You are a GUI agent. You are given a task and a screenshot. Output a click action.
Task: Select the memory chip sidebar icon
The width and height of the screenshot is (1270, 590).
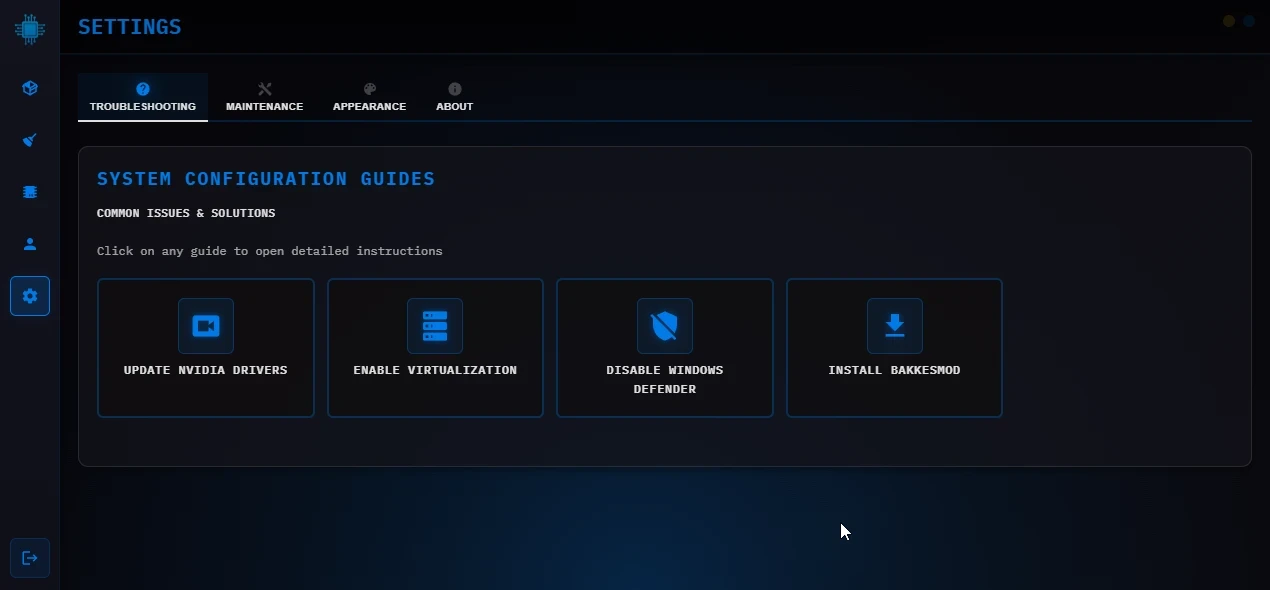pos(30,192)
